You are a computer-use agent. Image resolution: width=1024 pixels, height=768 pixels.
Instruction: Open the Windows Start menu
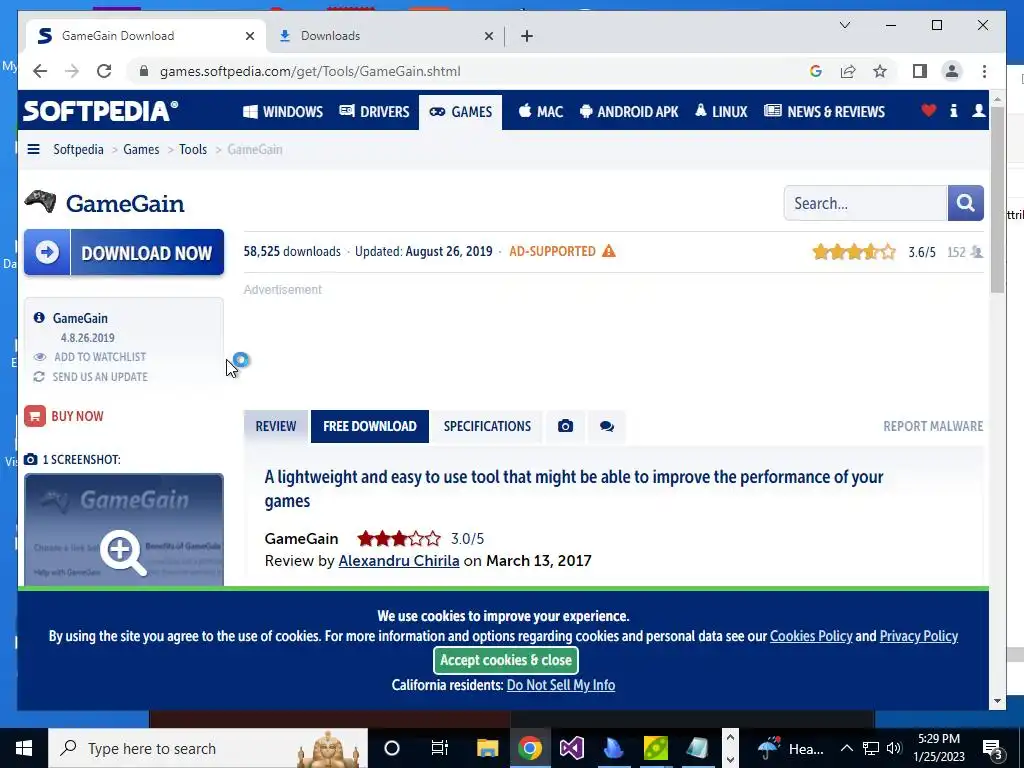24,748
